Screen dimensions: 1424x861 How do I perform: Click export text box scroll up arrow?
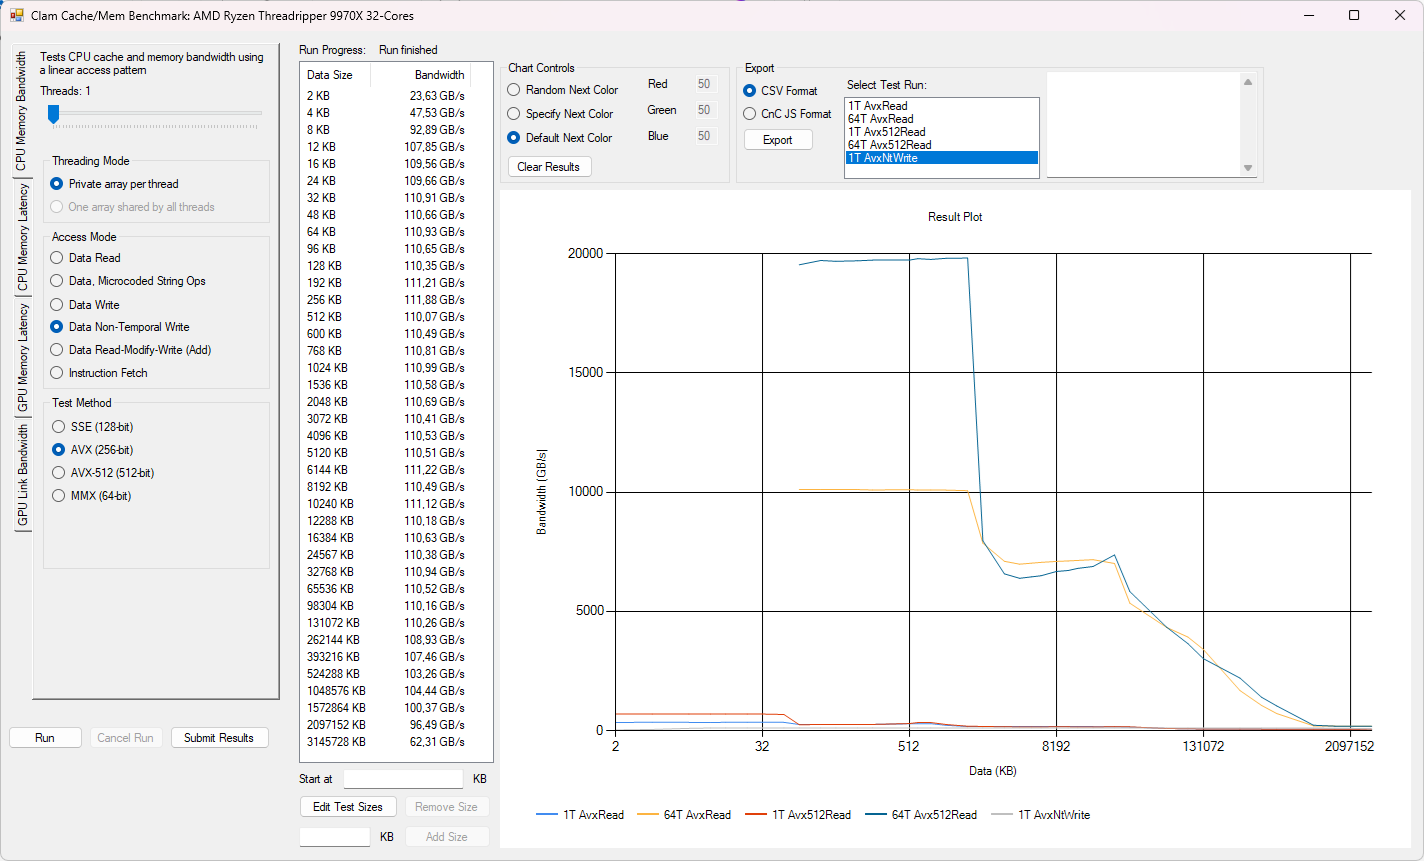click(1248, 83)
